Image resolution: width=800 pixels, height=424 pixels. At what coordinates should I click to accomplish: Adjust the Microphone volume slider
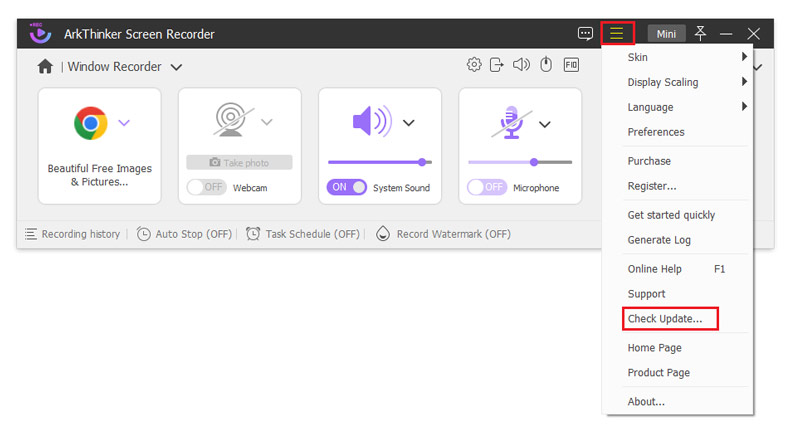(x=520, y=162)
